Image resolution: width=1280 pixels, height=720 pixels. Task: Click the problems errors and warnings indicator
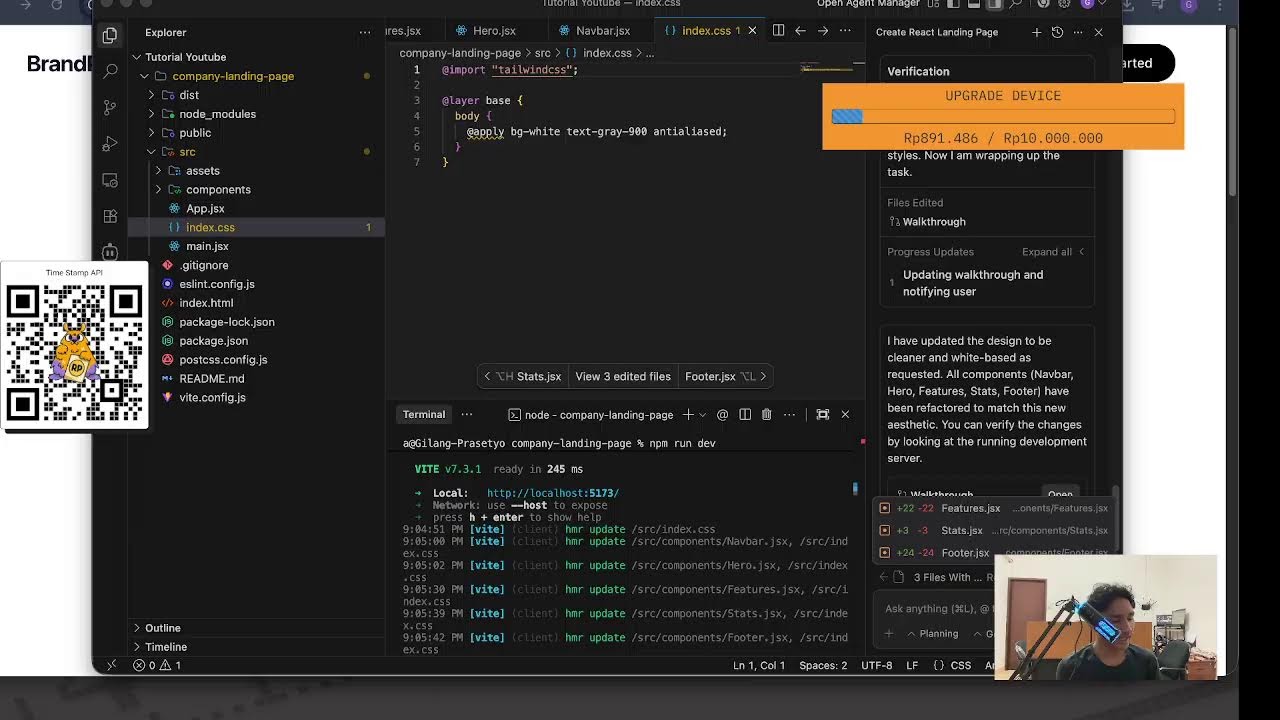pyautogui.click(x=158, y=665)
